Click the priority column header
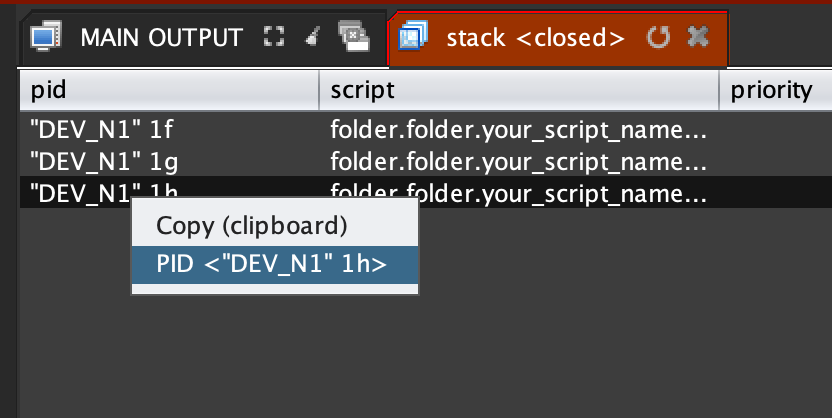832x418 pixels. coord(771,91)
